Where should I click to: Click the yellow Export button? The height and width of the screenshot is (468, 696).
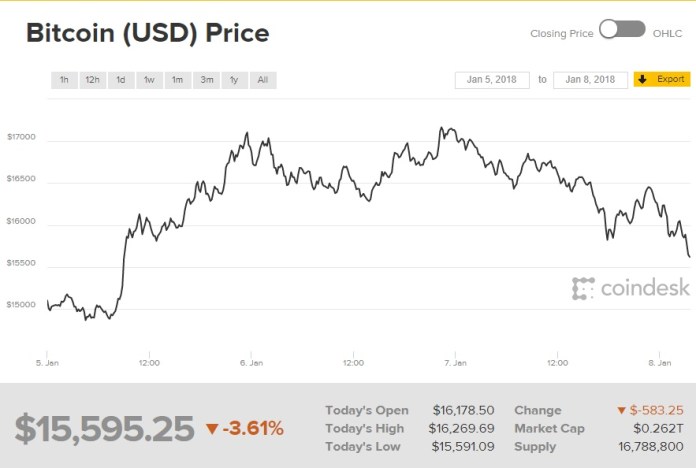(x=662, y=79)
